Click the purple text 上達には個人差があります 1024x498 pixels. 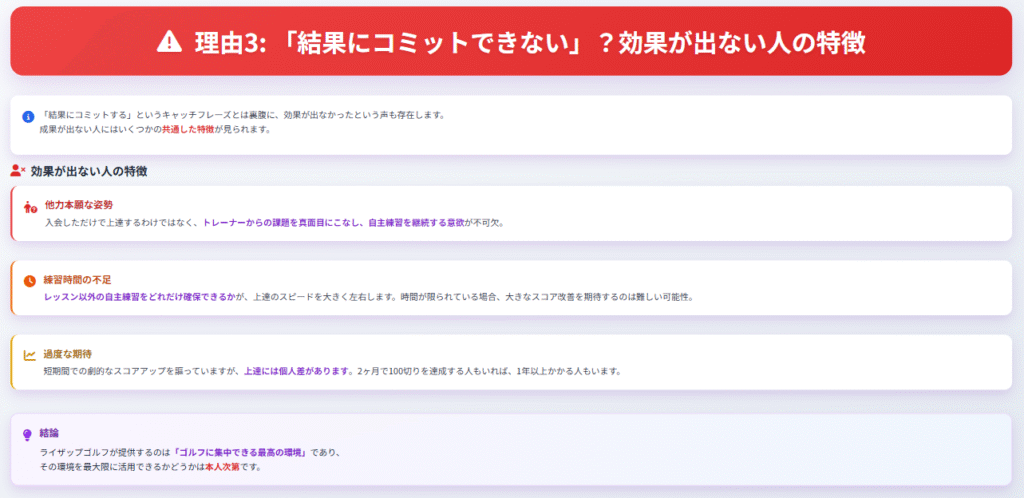[296, 371]
